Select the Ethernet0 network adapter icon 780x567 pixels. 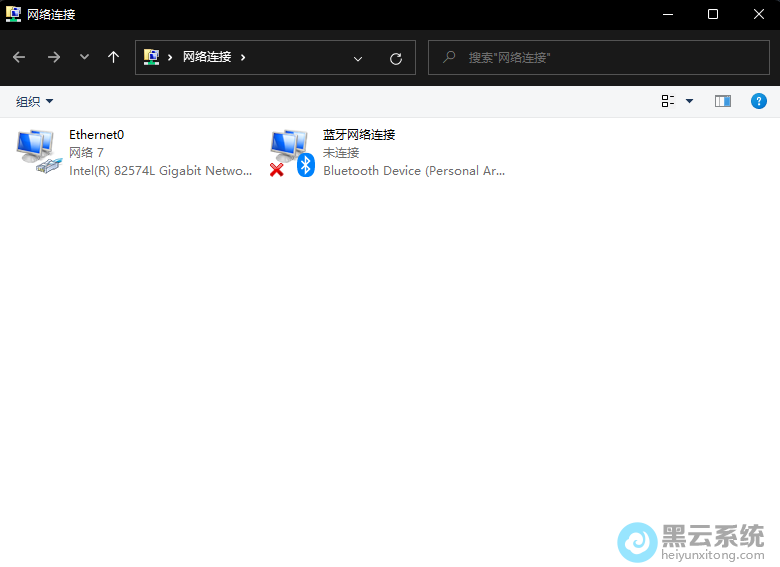click(39, 152)
